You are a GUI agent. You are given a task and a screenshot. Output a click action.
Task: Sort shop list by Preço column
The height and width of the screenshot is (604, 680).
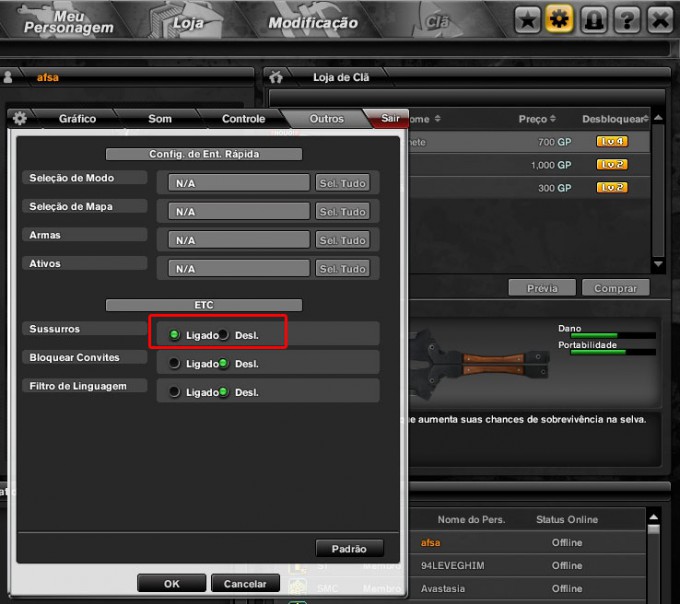click(537, 119)
